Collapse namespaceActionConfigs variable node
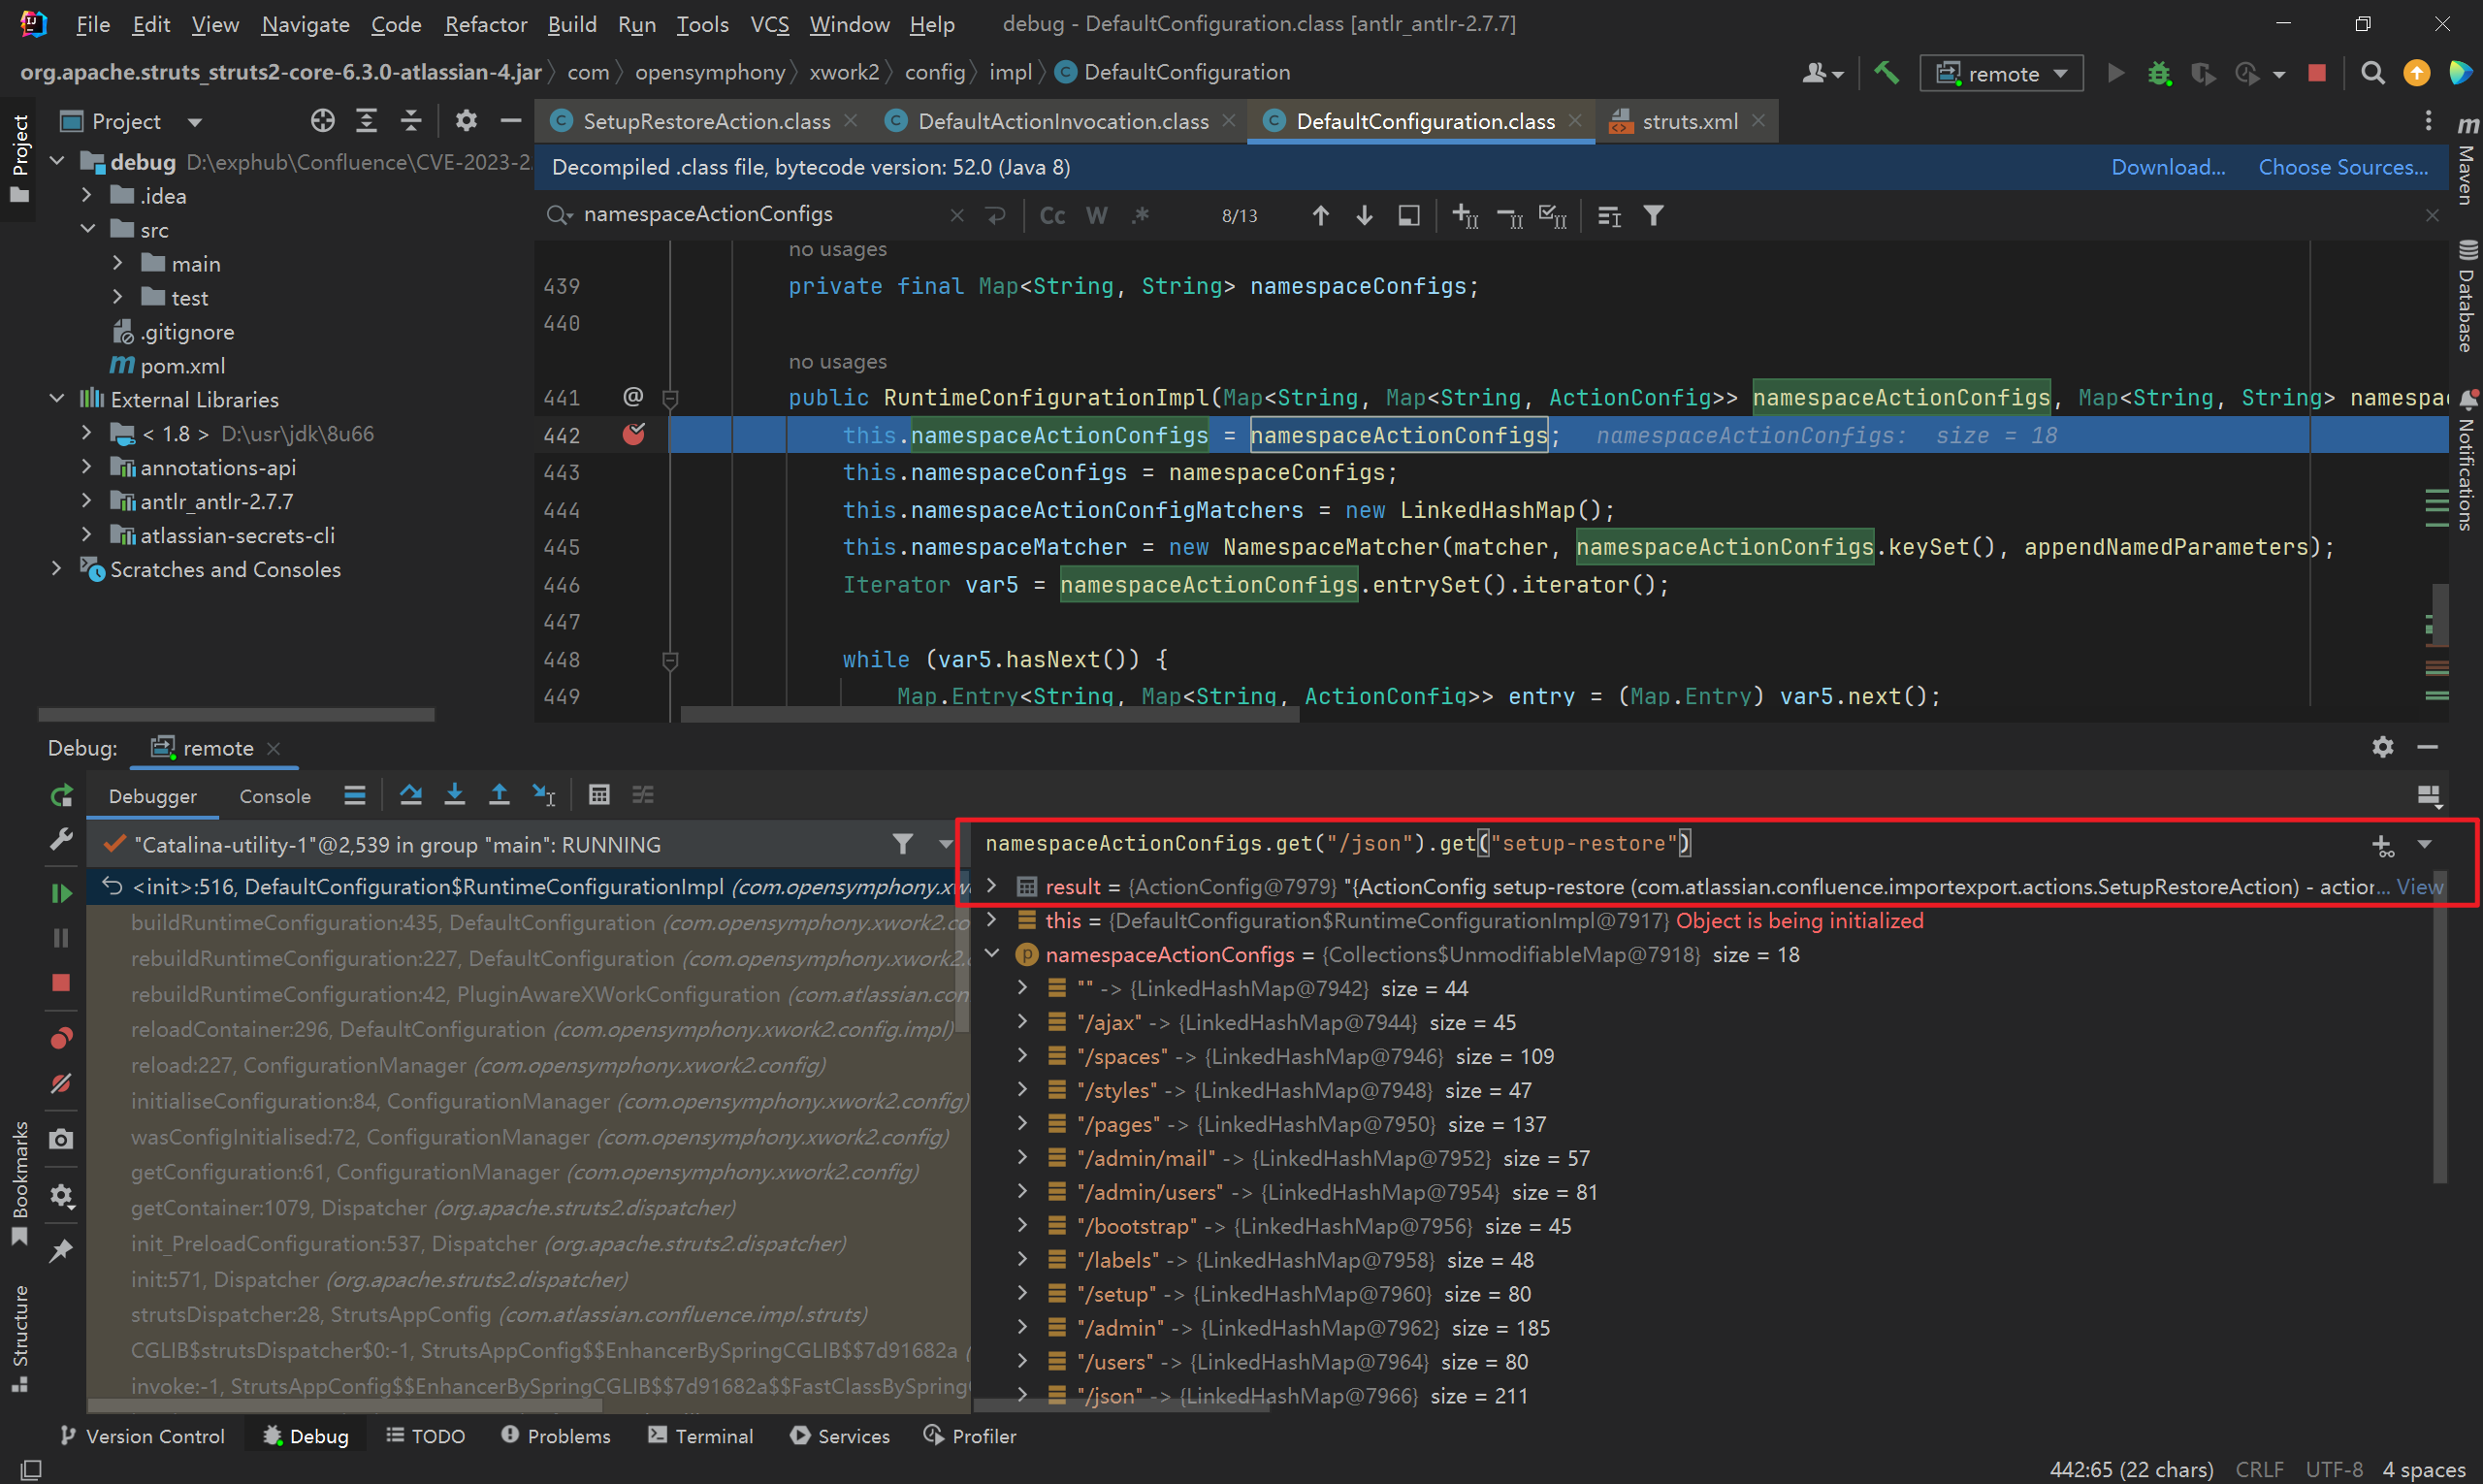2483x1484 pixels. click(x=991, y=954)
